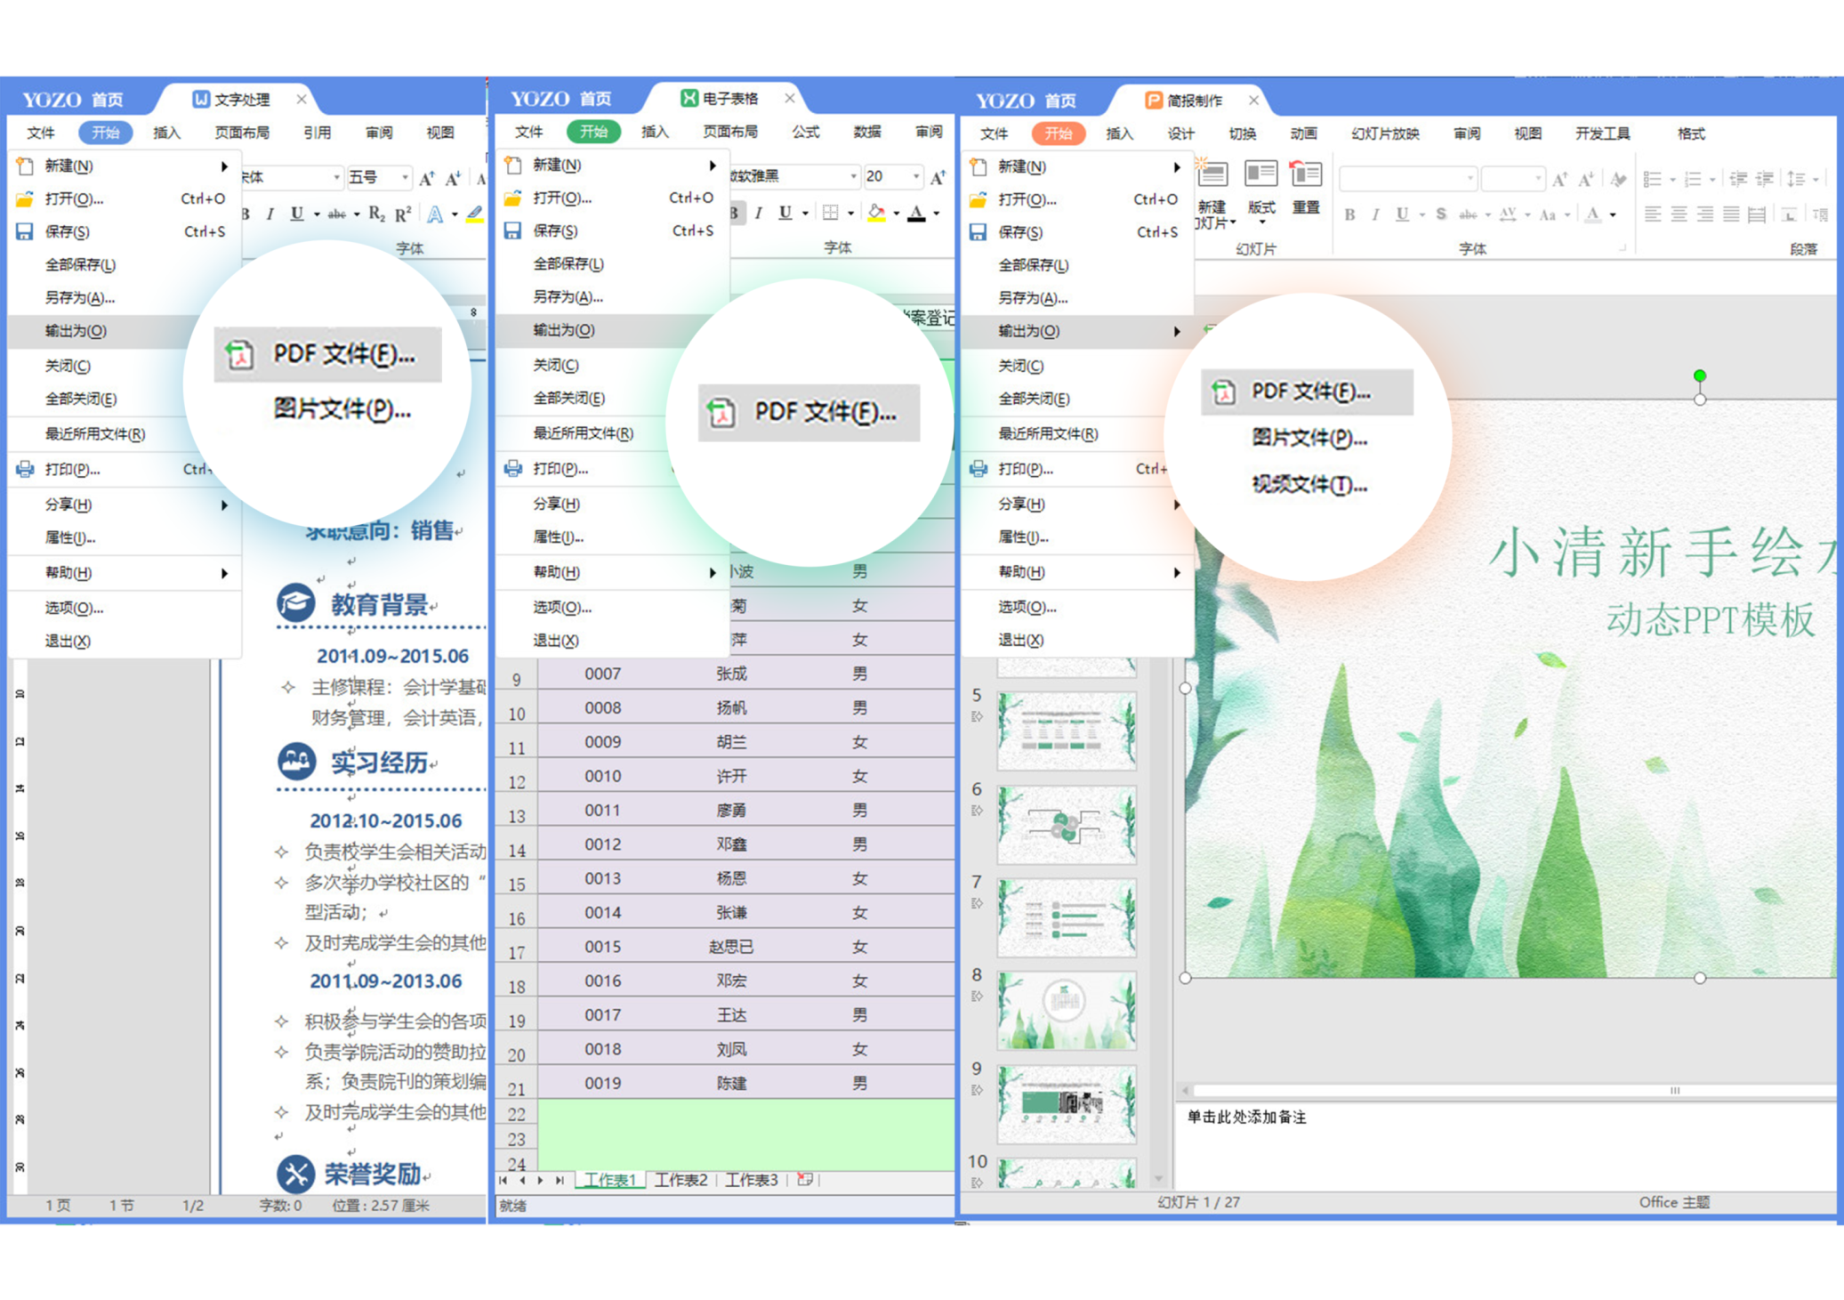Open 公式 tab in spreadsheet window
The height and width of the screenshot is (1300, 1844).
tap(805, 131)
